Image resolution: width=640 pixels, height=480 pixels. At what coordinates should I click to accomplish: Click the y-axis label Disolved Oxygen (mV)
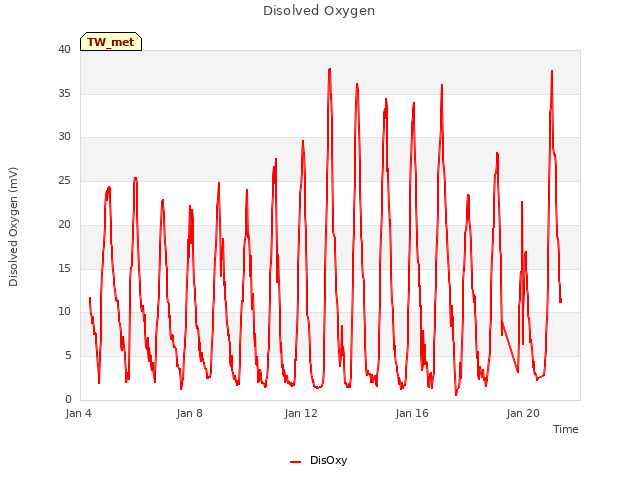(x=13, y=227)
